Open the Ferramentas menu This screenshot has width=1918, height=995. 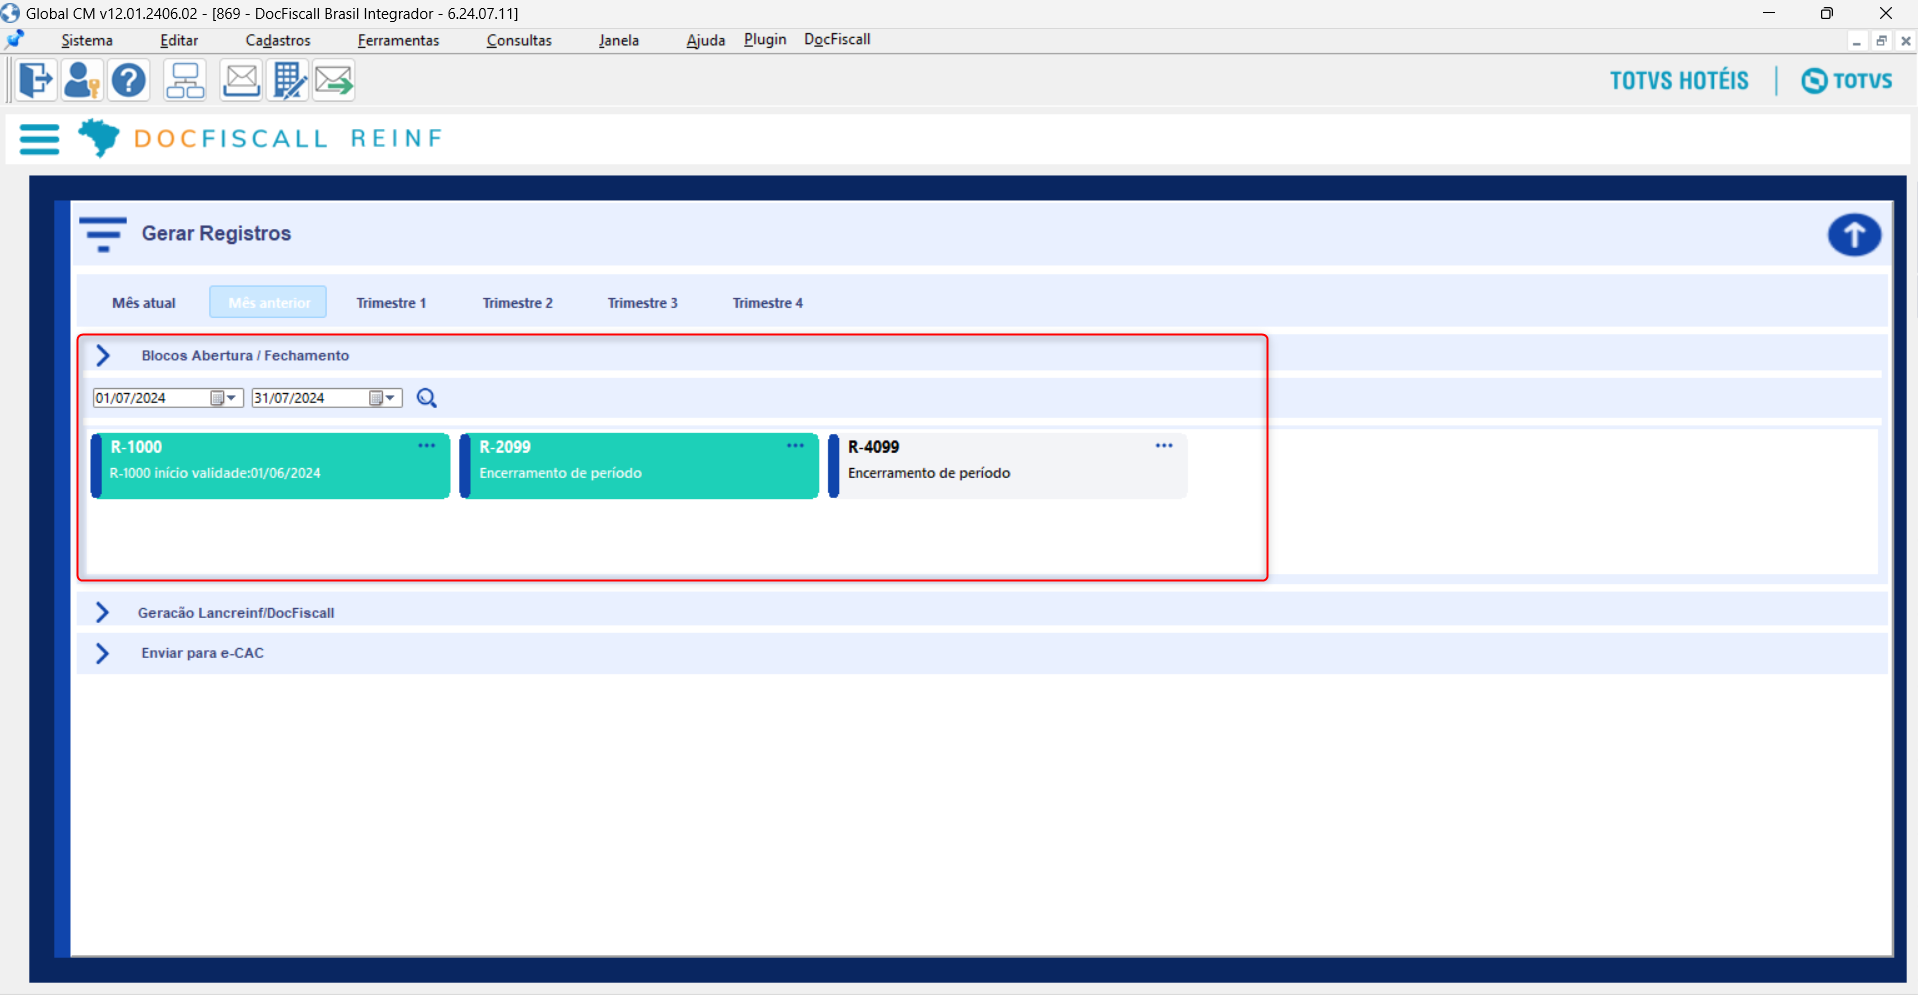398,40
